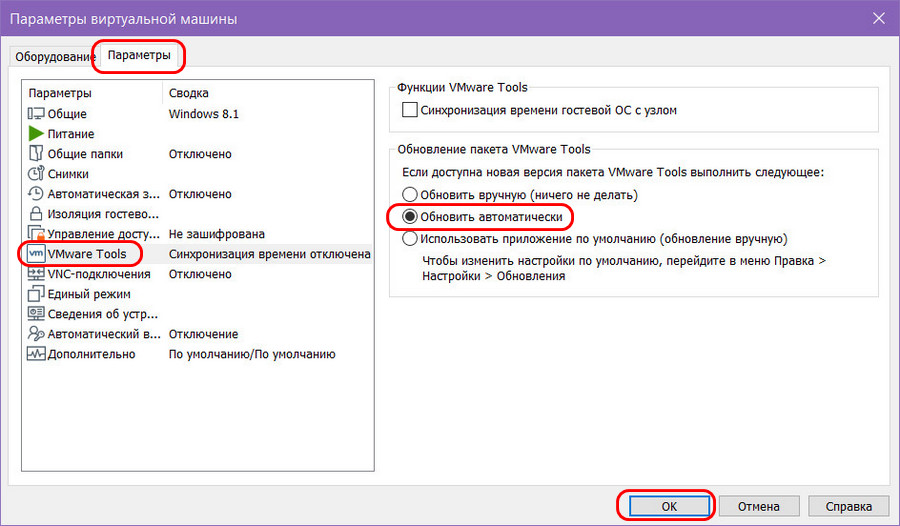This screenshot has width=900, height=526.
Task: Click the Отмена button
Action: pos(759,506)
